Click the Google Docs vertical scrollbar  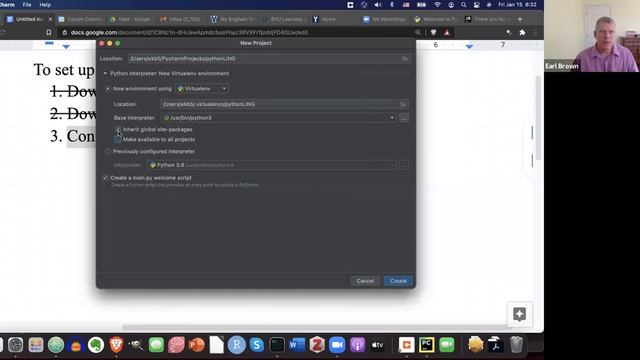pos(539,118)
